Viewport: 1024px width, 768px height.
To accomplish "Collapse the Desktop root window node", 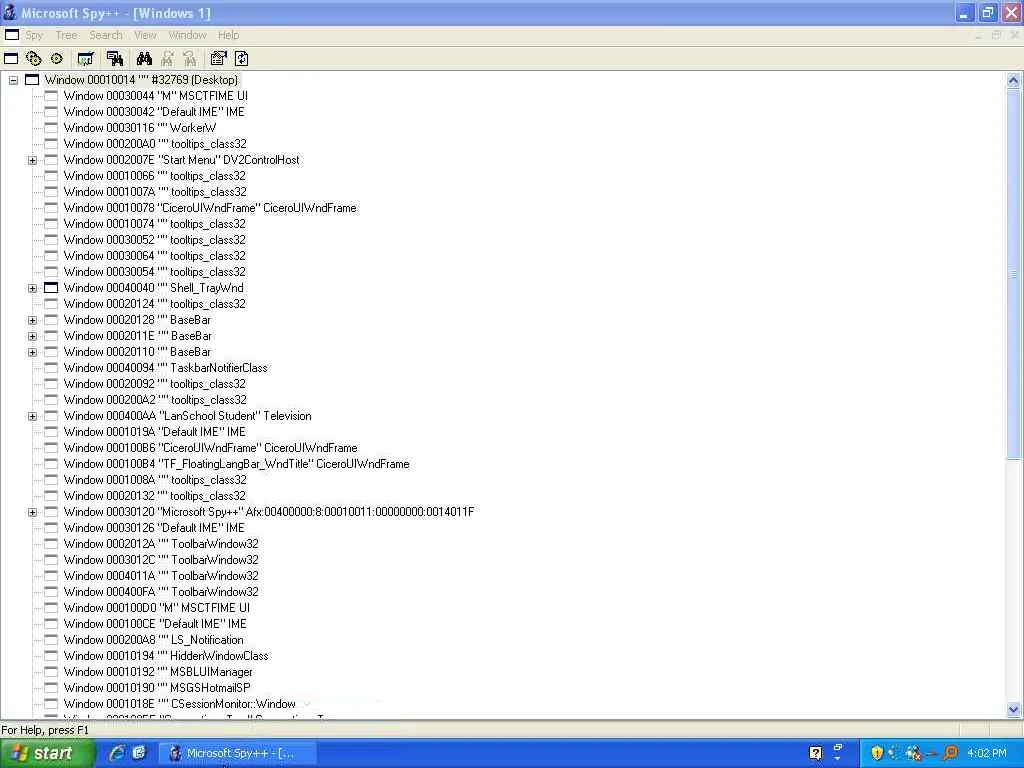I will 13,80.
